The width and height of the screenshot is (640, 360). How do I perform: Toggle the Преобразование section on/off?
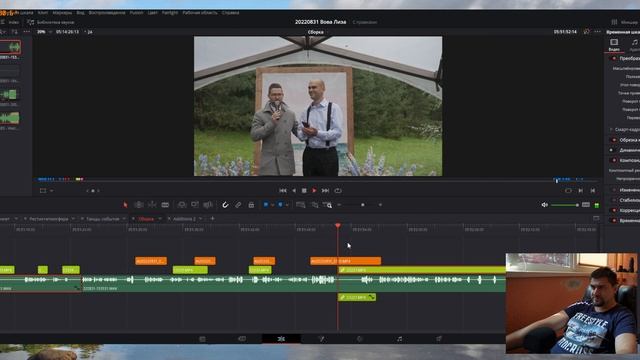click(614, 58)
